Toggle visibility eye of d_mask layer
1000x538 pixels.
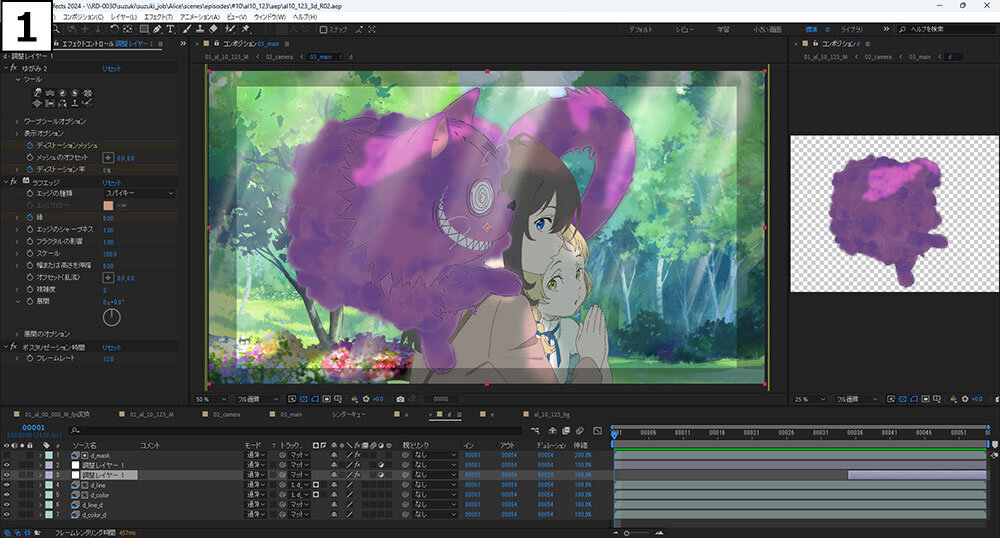(7, 455)
